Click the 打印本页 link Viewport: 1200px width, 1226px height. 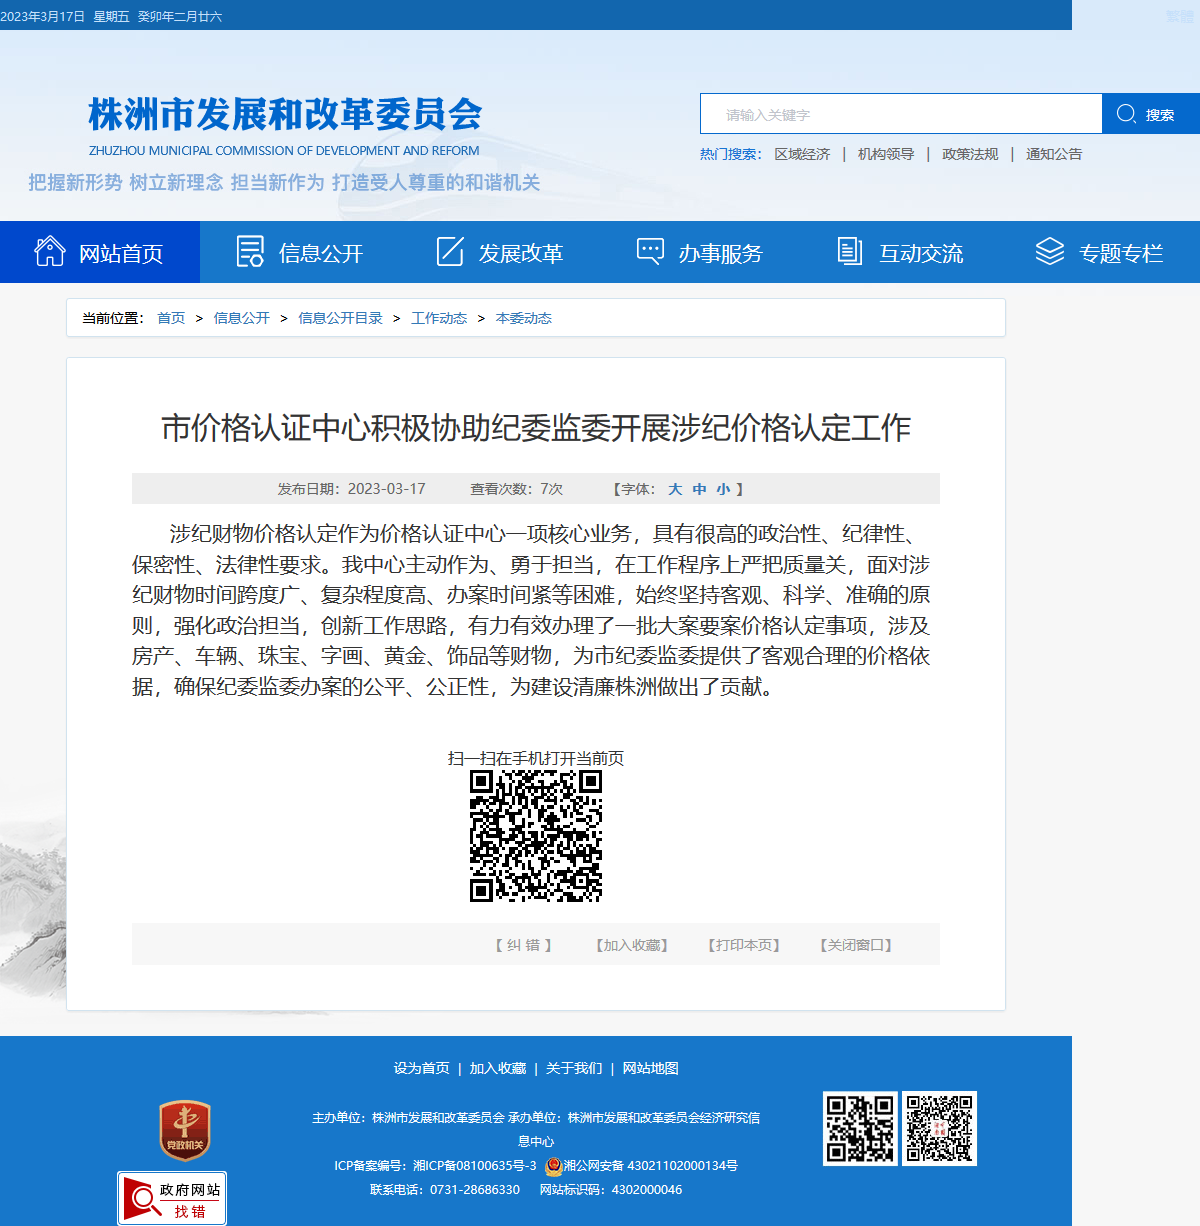(x=744, y=945)
